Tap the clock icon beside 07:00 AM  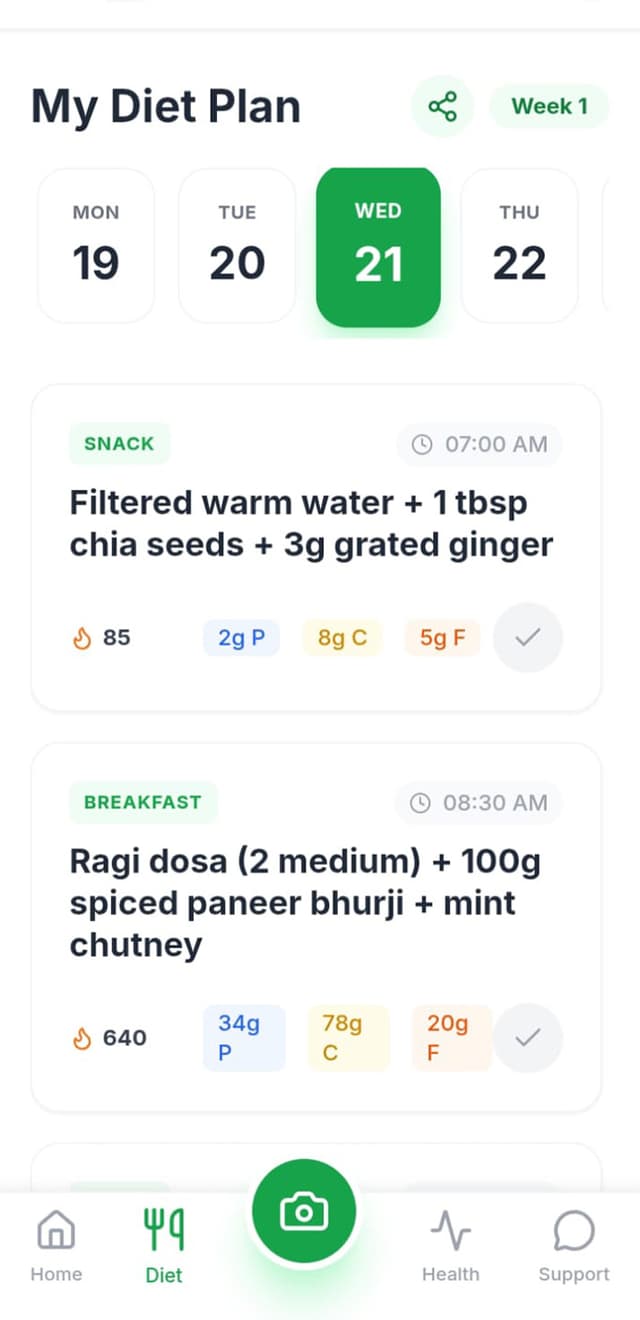[422, 444]
